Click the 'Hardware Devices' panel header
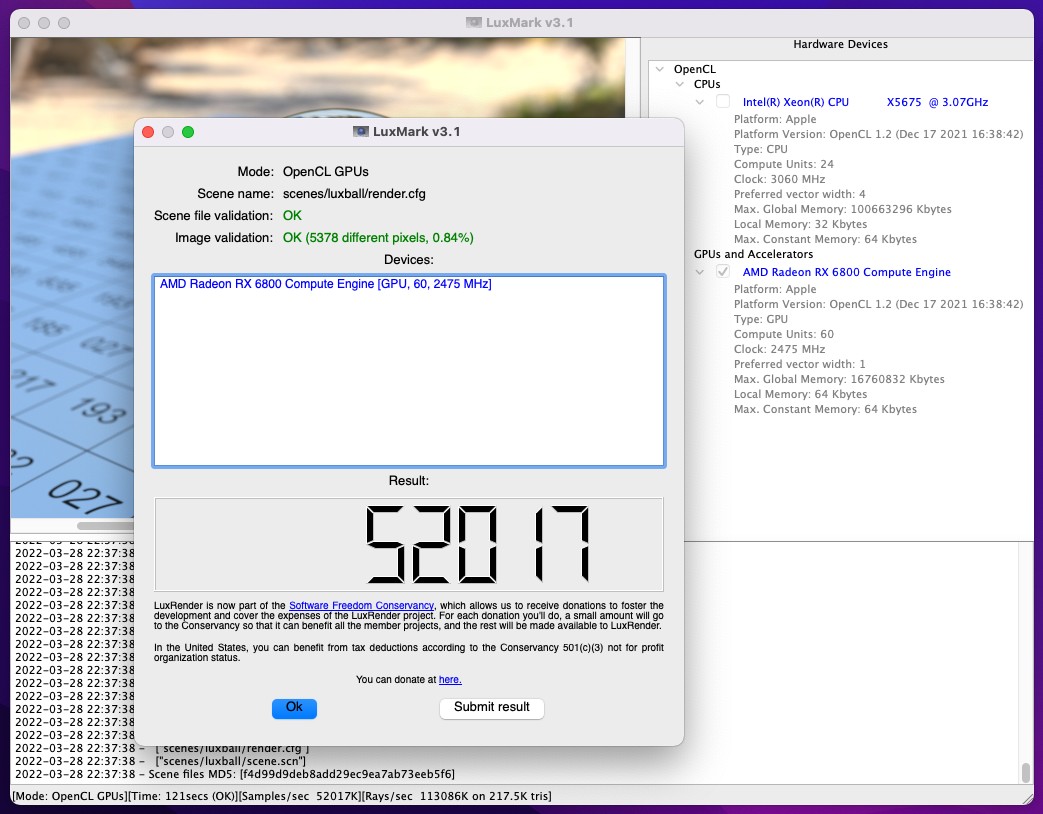This screenshot has width=1043, height=814. [840, 45]
